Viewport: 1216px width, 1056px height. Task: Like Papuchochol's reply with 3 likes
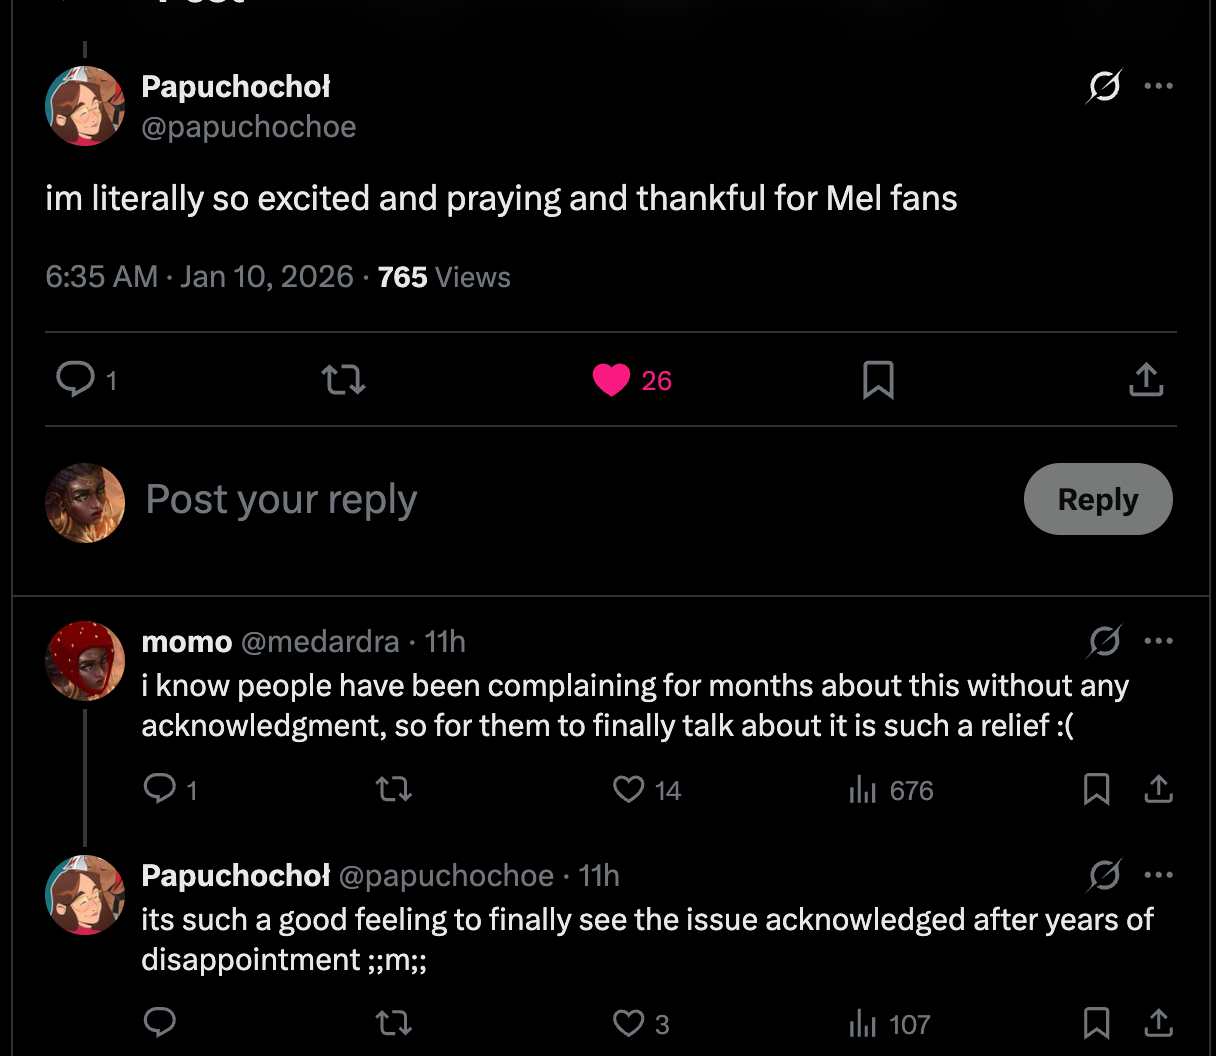628,1023
